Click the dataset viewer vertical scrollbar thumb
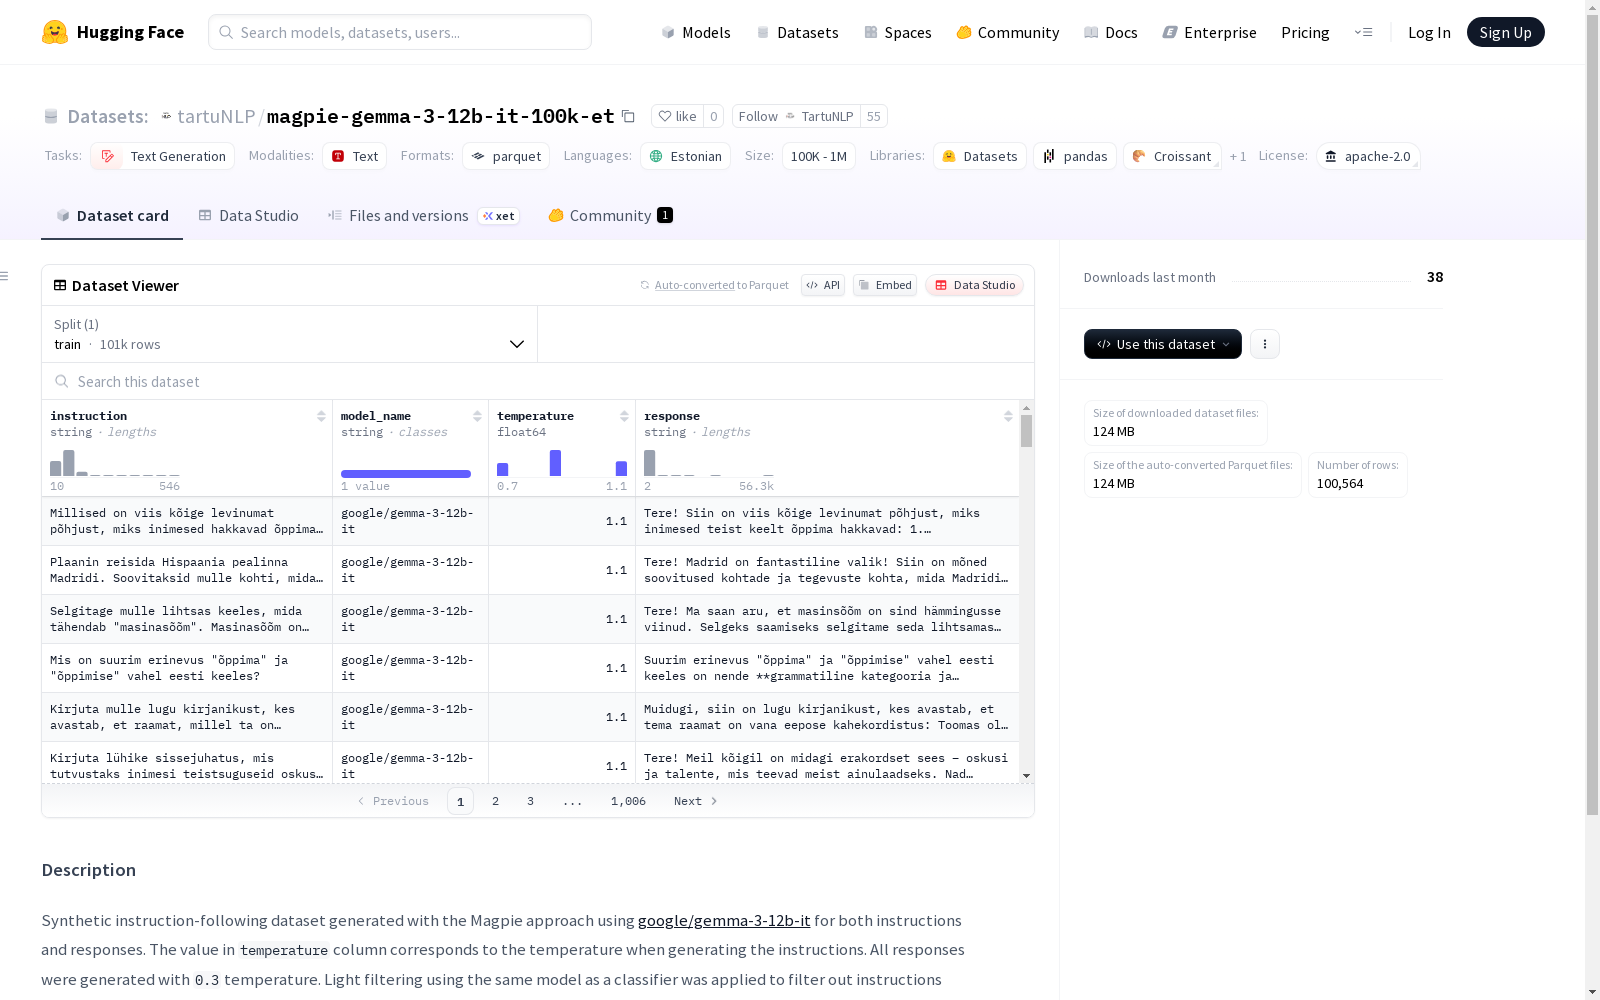Viewport: 1600px width, 1000px height. 1026,431
